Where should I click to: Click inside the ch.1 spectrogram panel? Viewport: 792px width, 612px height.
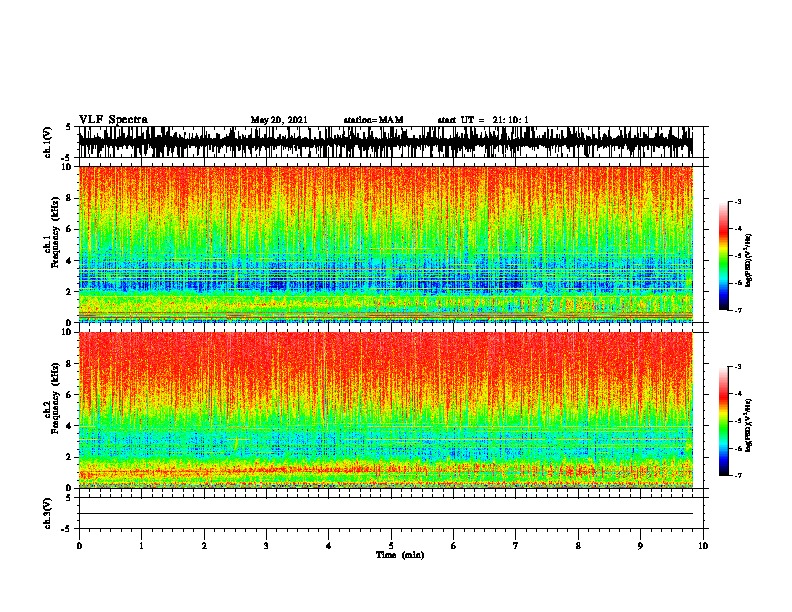click(x=385, y=244)
